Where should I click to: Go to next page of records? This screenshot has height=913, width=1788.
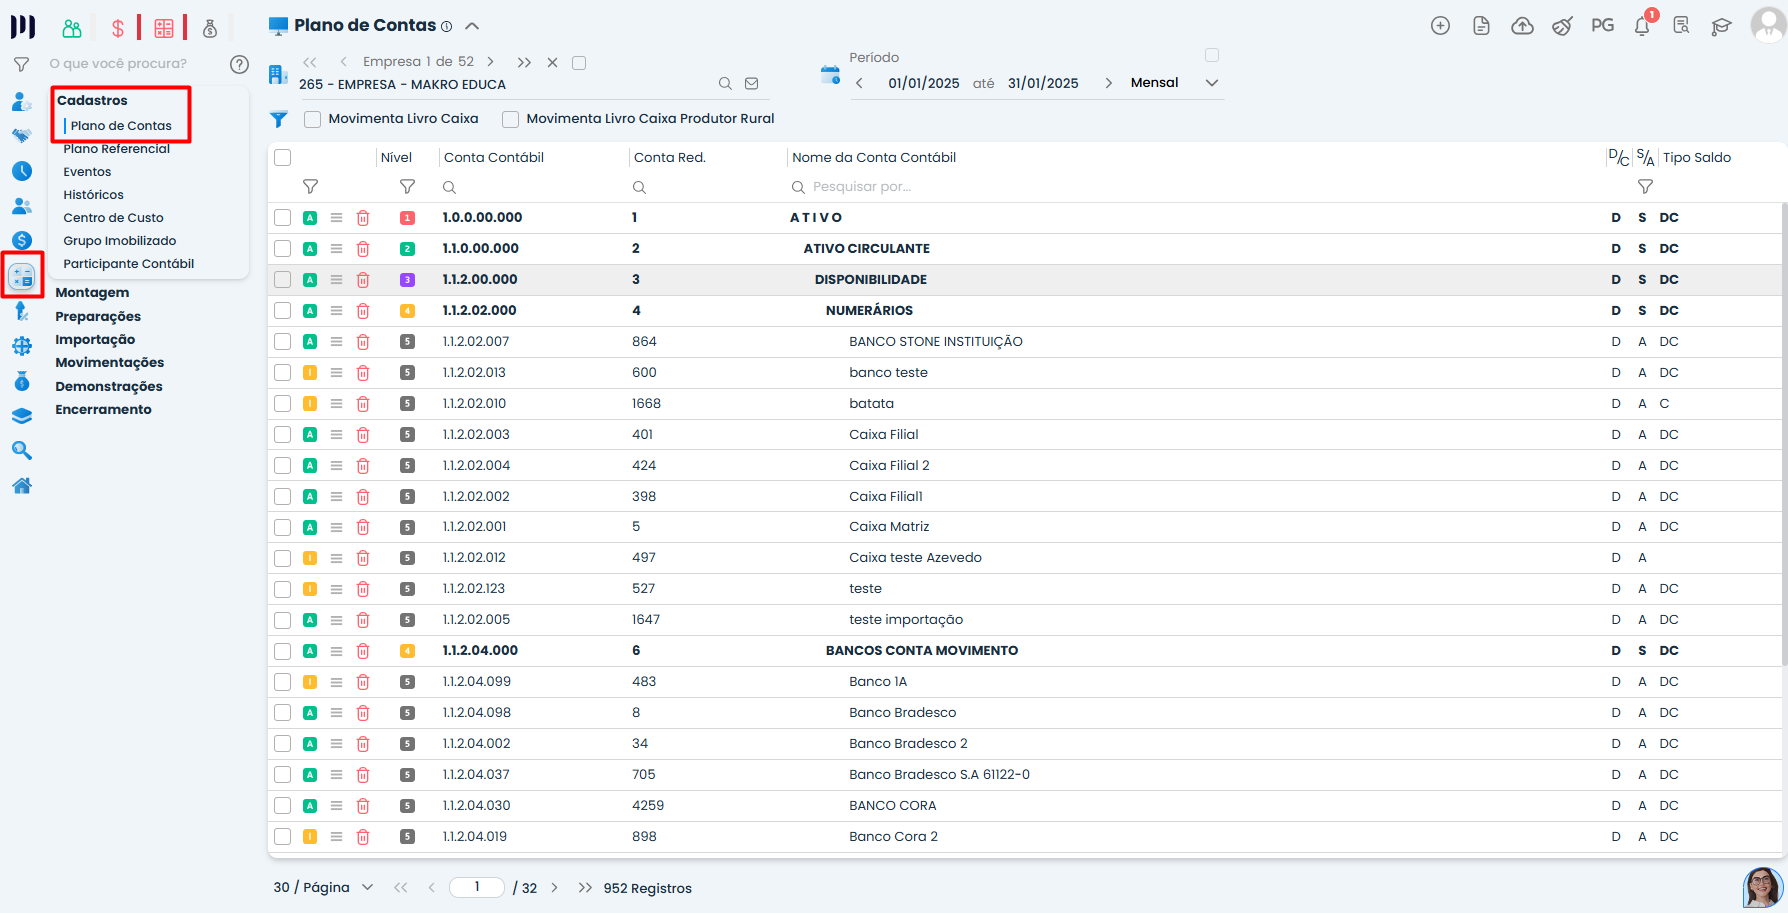pos(554,887)
